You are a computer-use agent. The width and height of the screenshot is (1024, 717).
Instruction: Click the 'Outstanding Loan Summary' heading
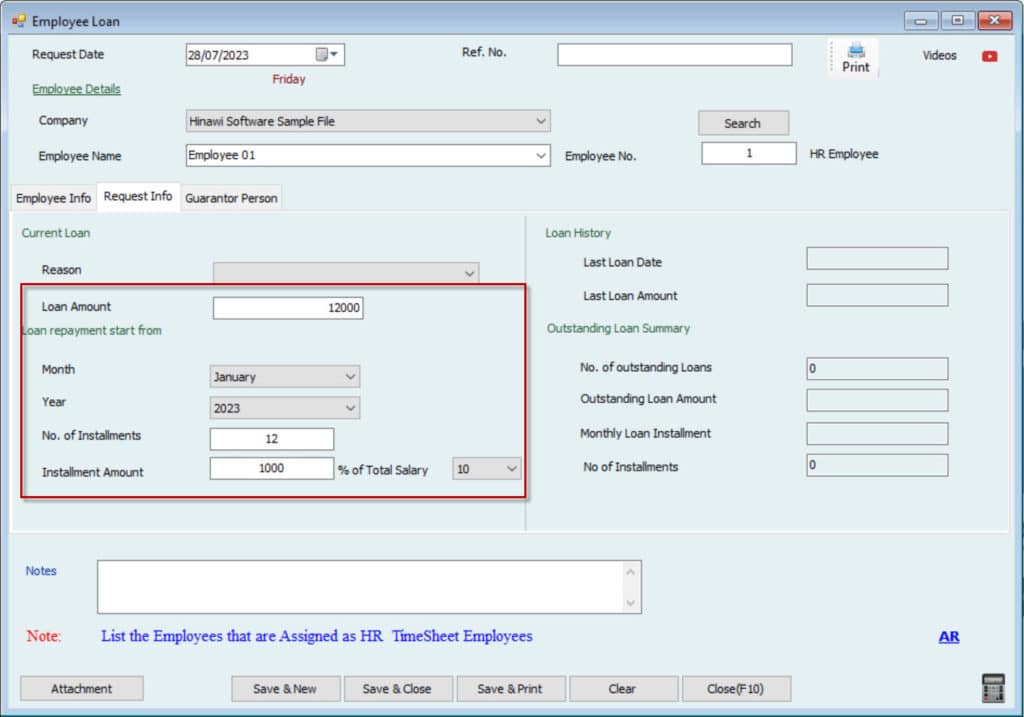[618, 328]
